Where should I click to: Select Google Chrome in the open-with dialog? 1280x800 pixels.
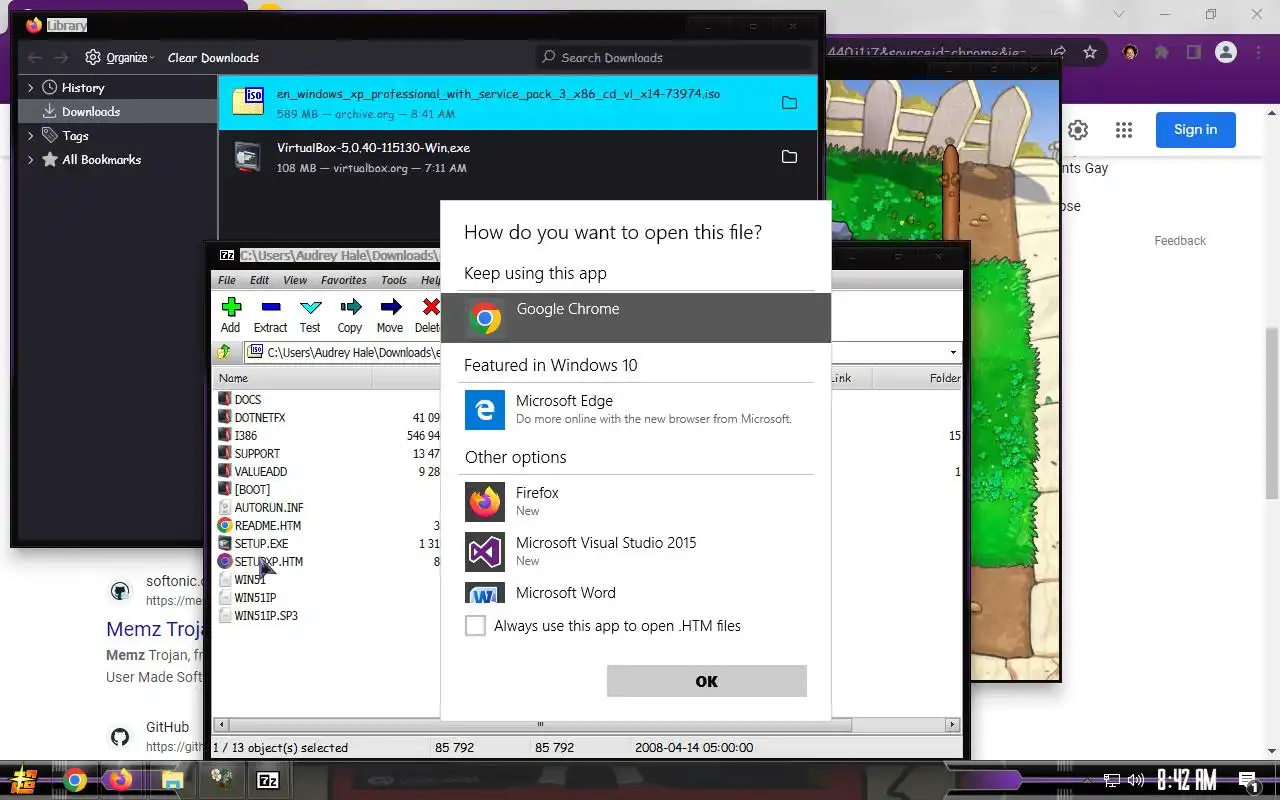coord(636,318)
